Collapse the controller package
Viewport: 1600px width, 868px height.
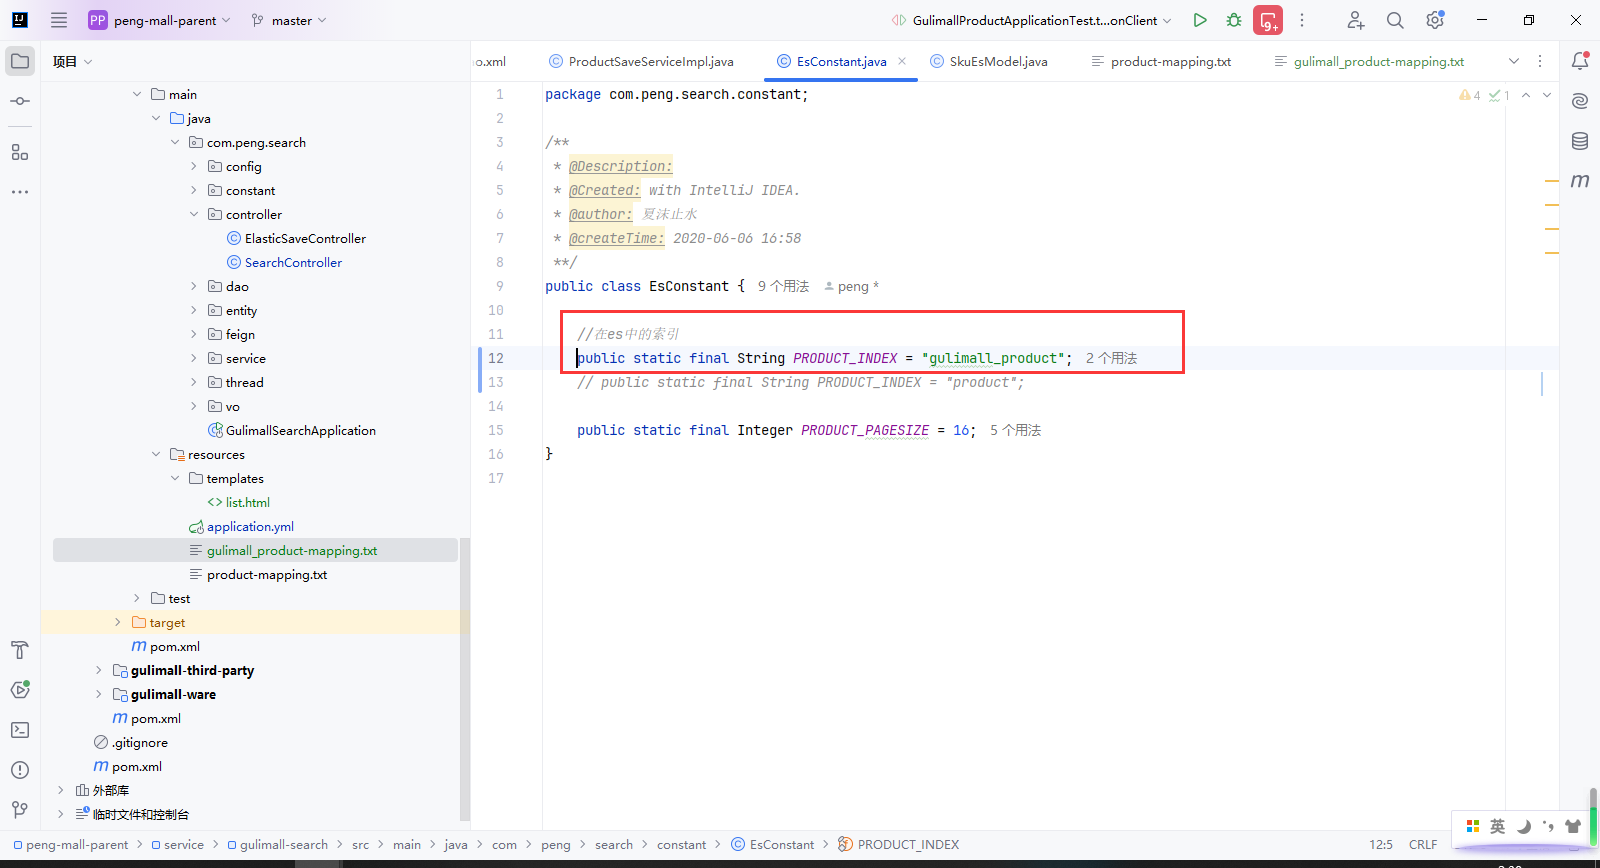[194, 214]
